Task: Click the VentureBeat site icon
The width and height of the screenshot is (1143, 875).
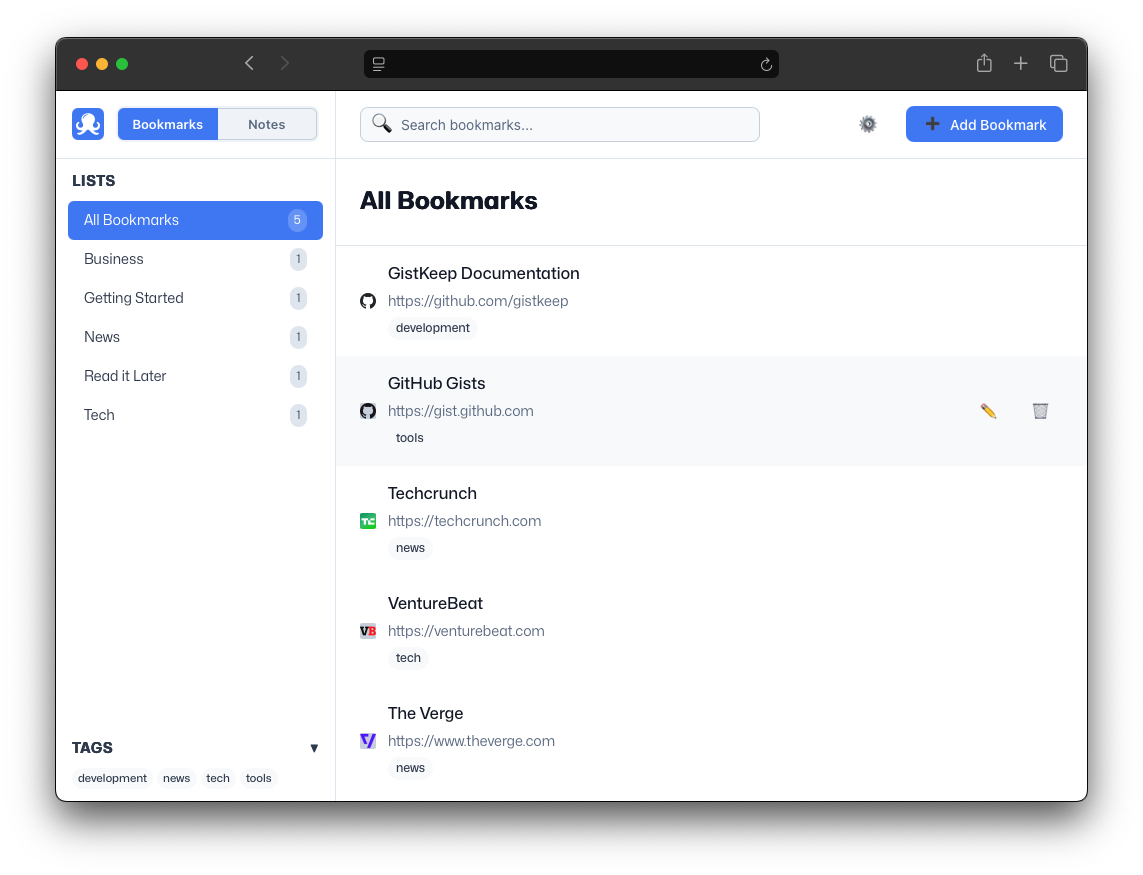Action: [367, 631]
